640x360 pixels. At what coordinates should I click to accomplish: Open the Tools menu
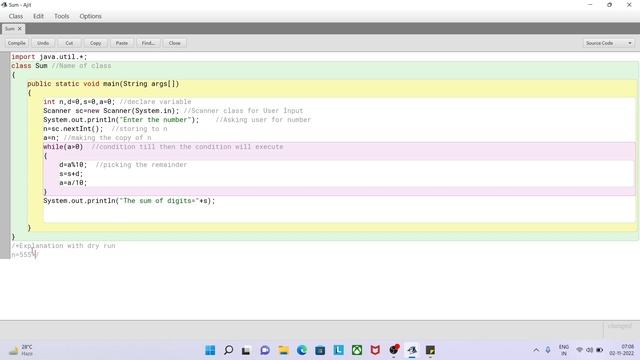[x=62, y=16]
